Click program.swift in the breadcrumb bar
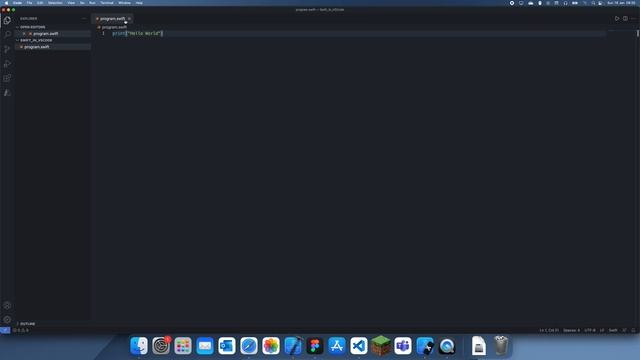This screenshot has height=360, width=640. 114,27
